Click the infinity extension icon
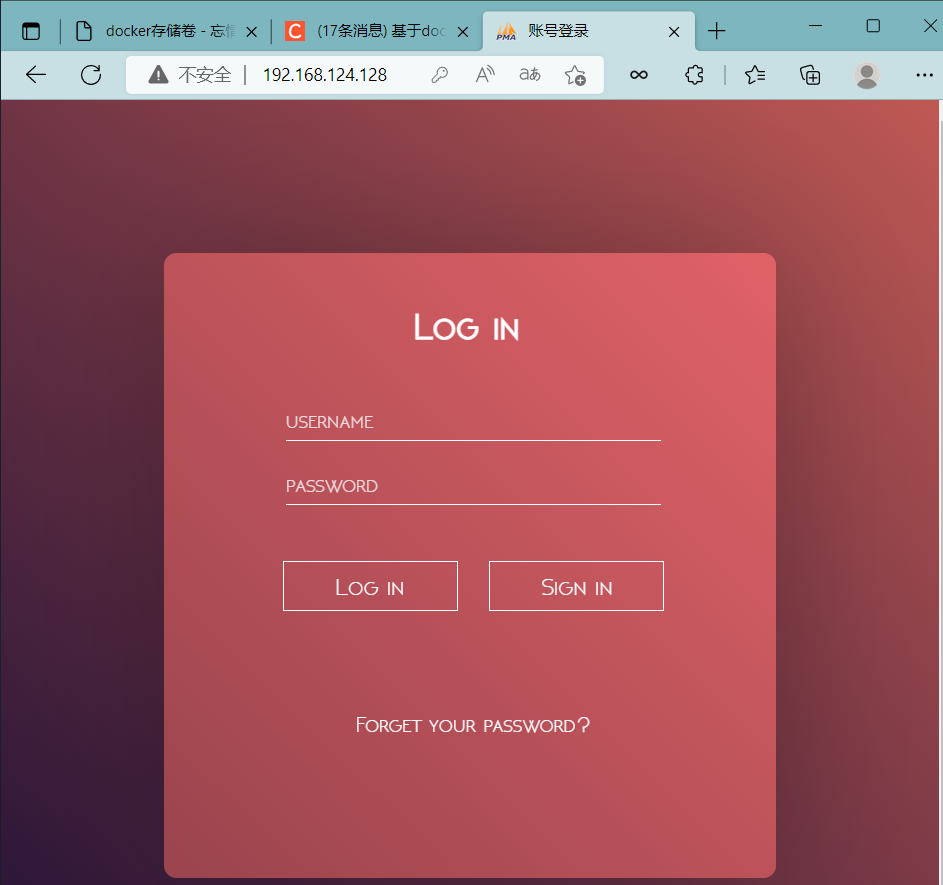Screen dimensions: 943x885 click(x=639, y=75)
